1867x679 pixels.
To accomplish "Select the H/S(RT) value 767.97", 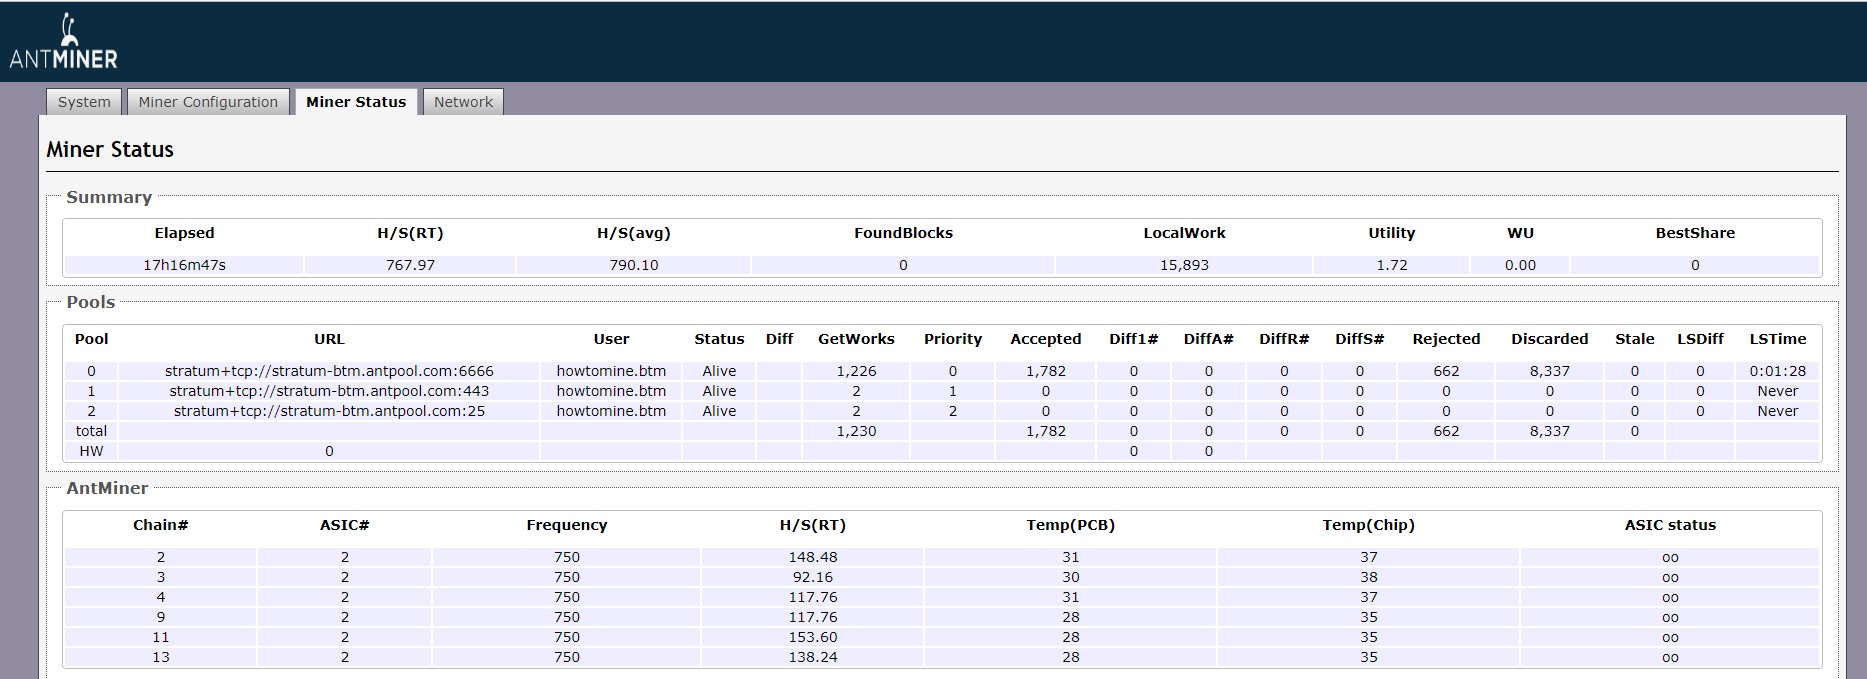I will tap(410, 265).
